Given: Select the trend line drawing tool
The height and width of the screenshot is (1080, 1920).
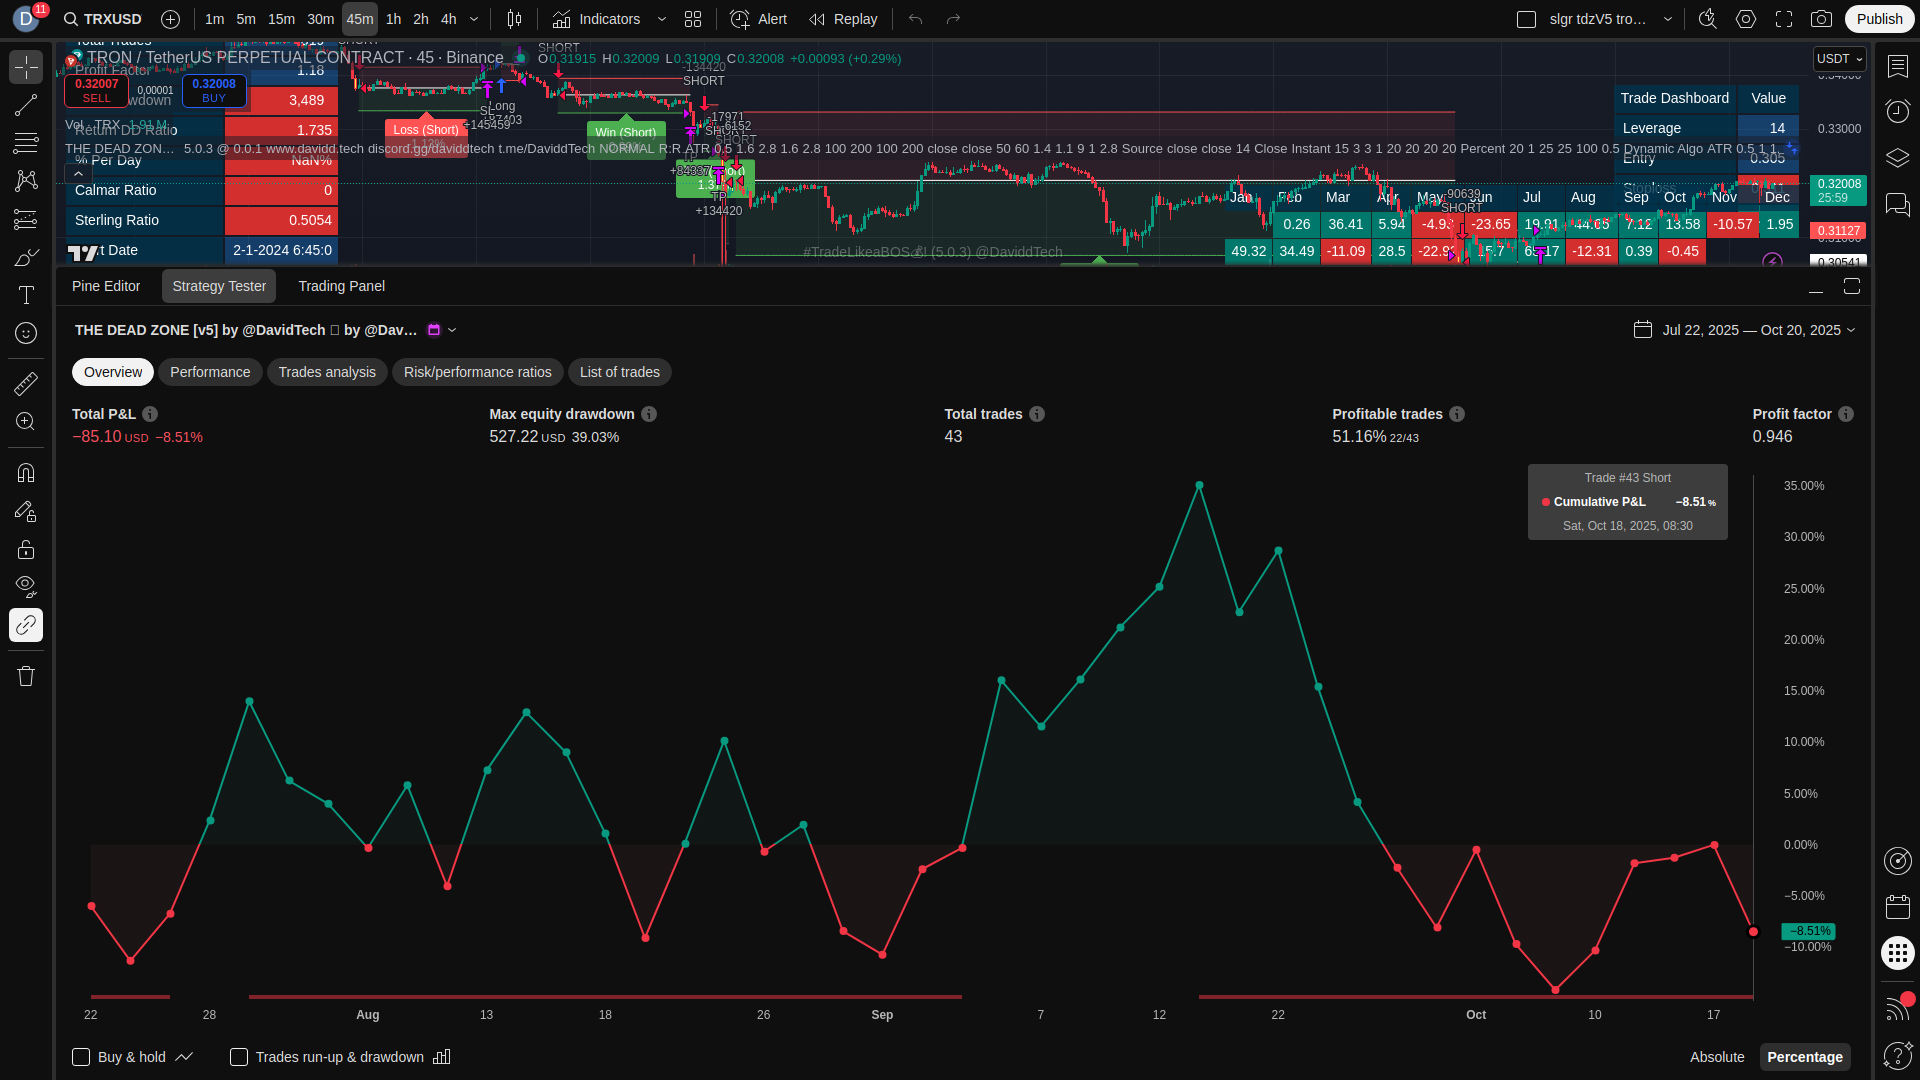Looking at the screenshot, I should point(26,105).
